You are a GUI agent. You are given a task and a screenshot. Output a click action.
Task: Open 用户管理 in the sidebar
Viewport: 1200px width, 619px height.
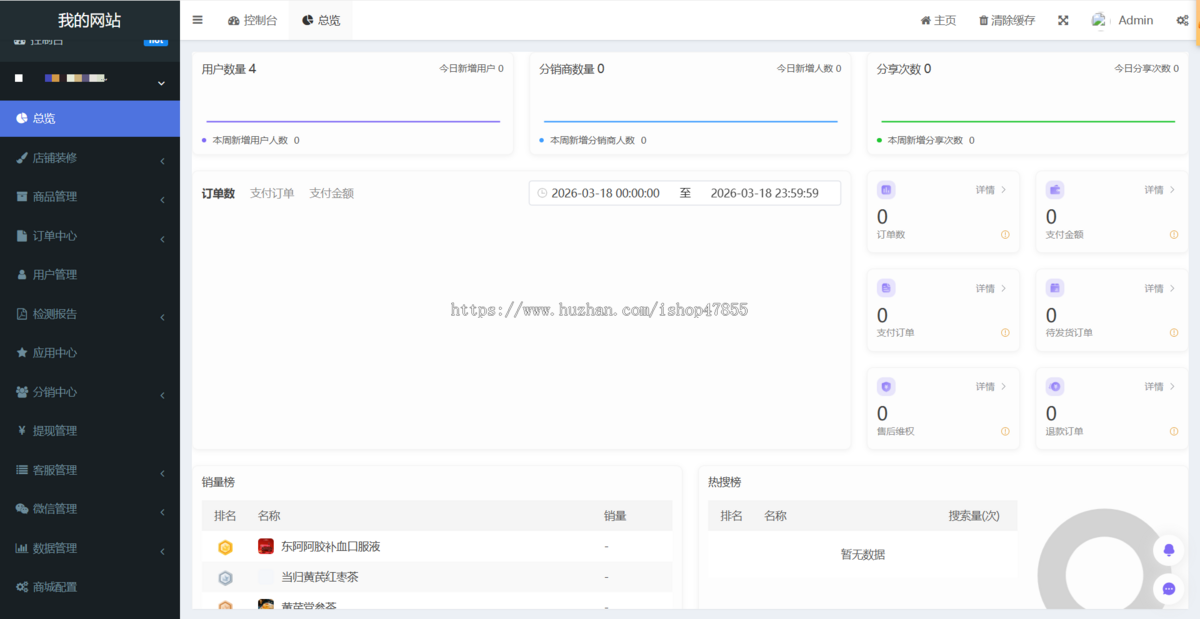(90, 274)
